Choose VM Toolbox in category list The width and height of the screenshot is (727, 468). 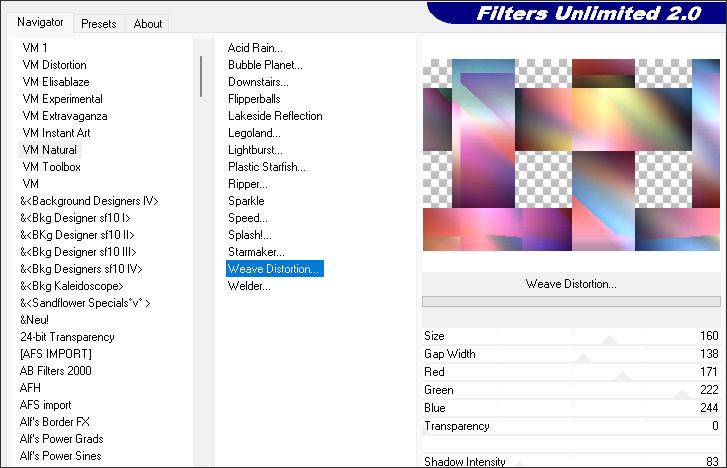tap(51, 167)
